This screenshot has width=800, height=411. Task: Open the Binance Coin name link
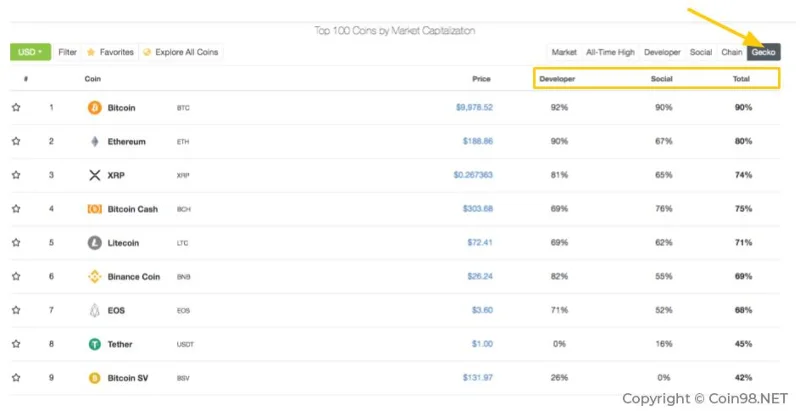[x=134, y=276]
